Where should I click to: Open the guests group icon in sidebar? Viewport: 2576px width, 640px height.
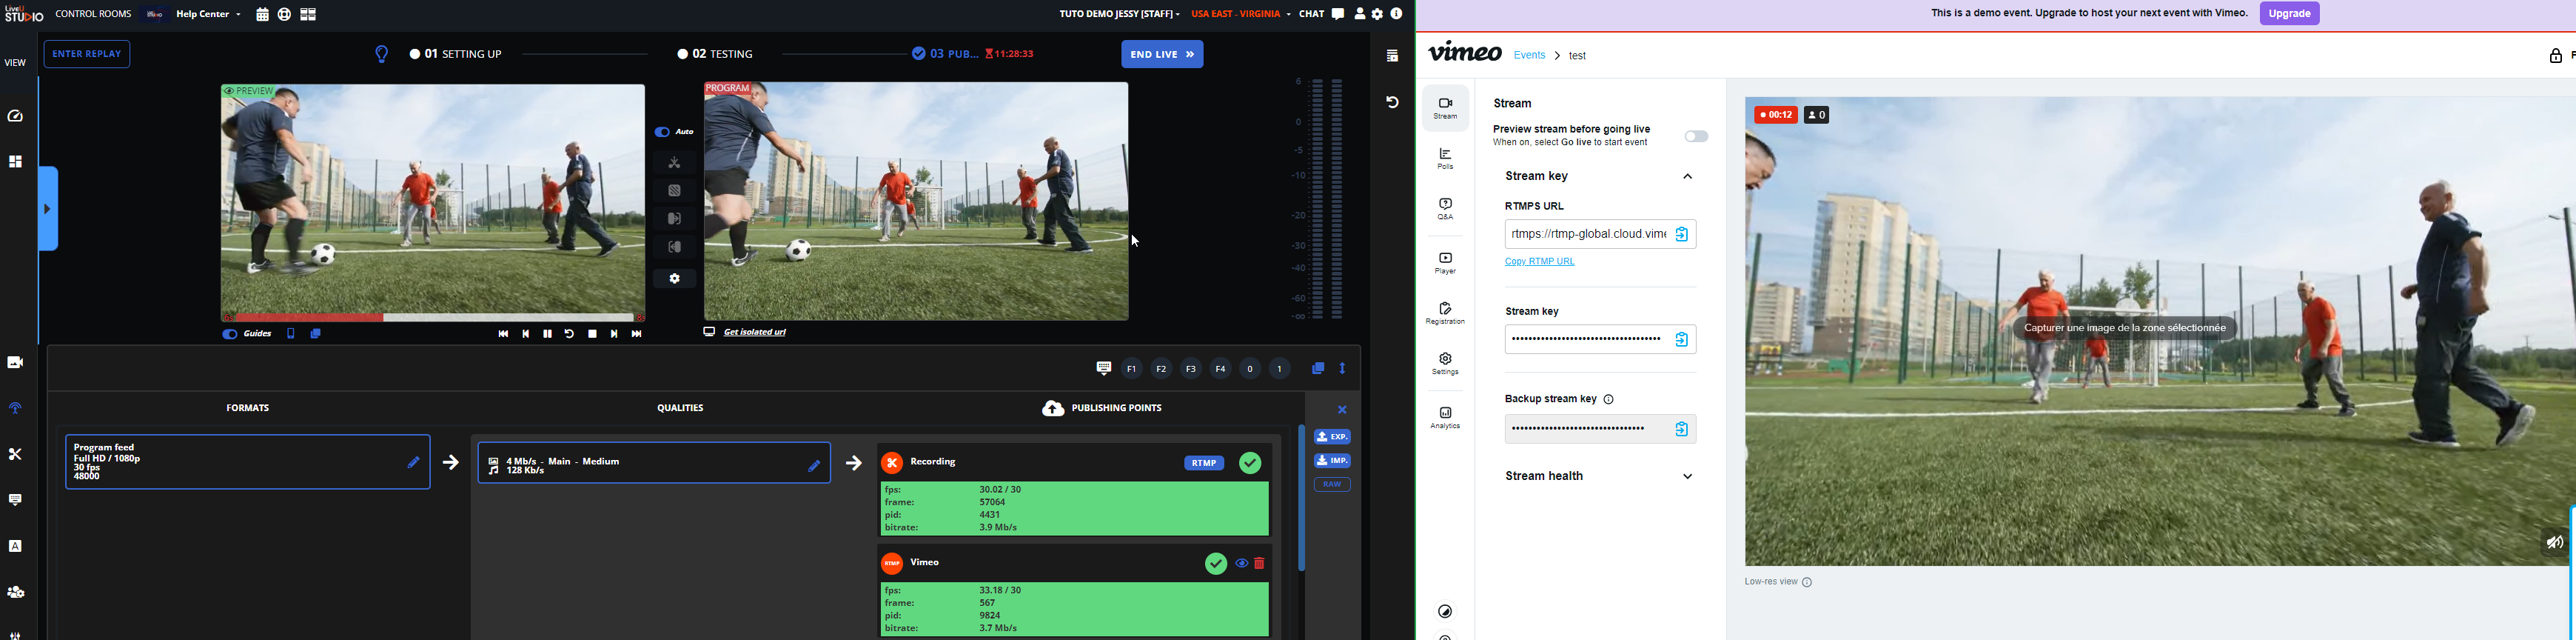coord(15,592)
